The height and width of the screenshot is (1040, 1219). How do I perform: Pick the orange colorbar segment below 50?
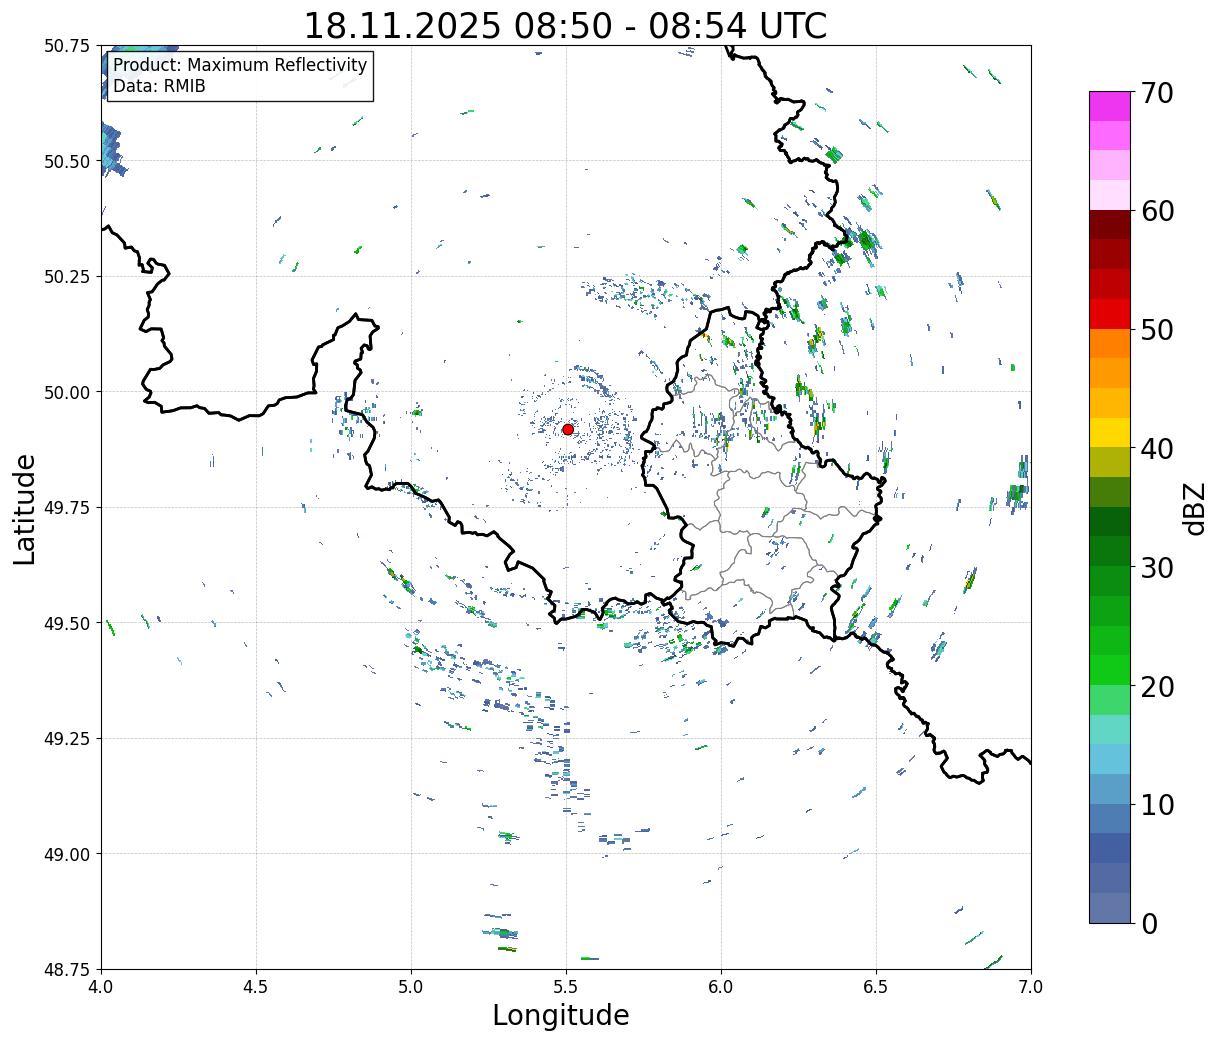point(1110,344)
